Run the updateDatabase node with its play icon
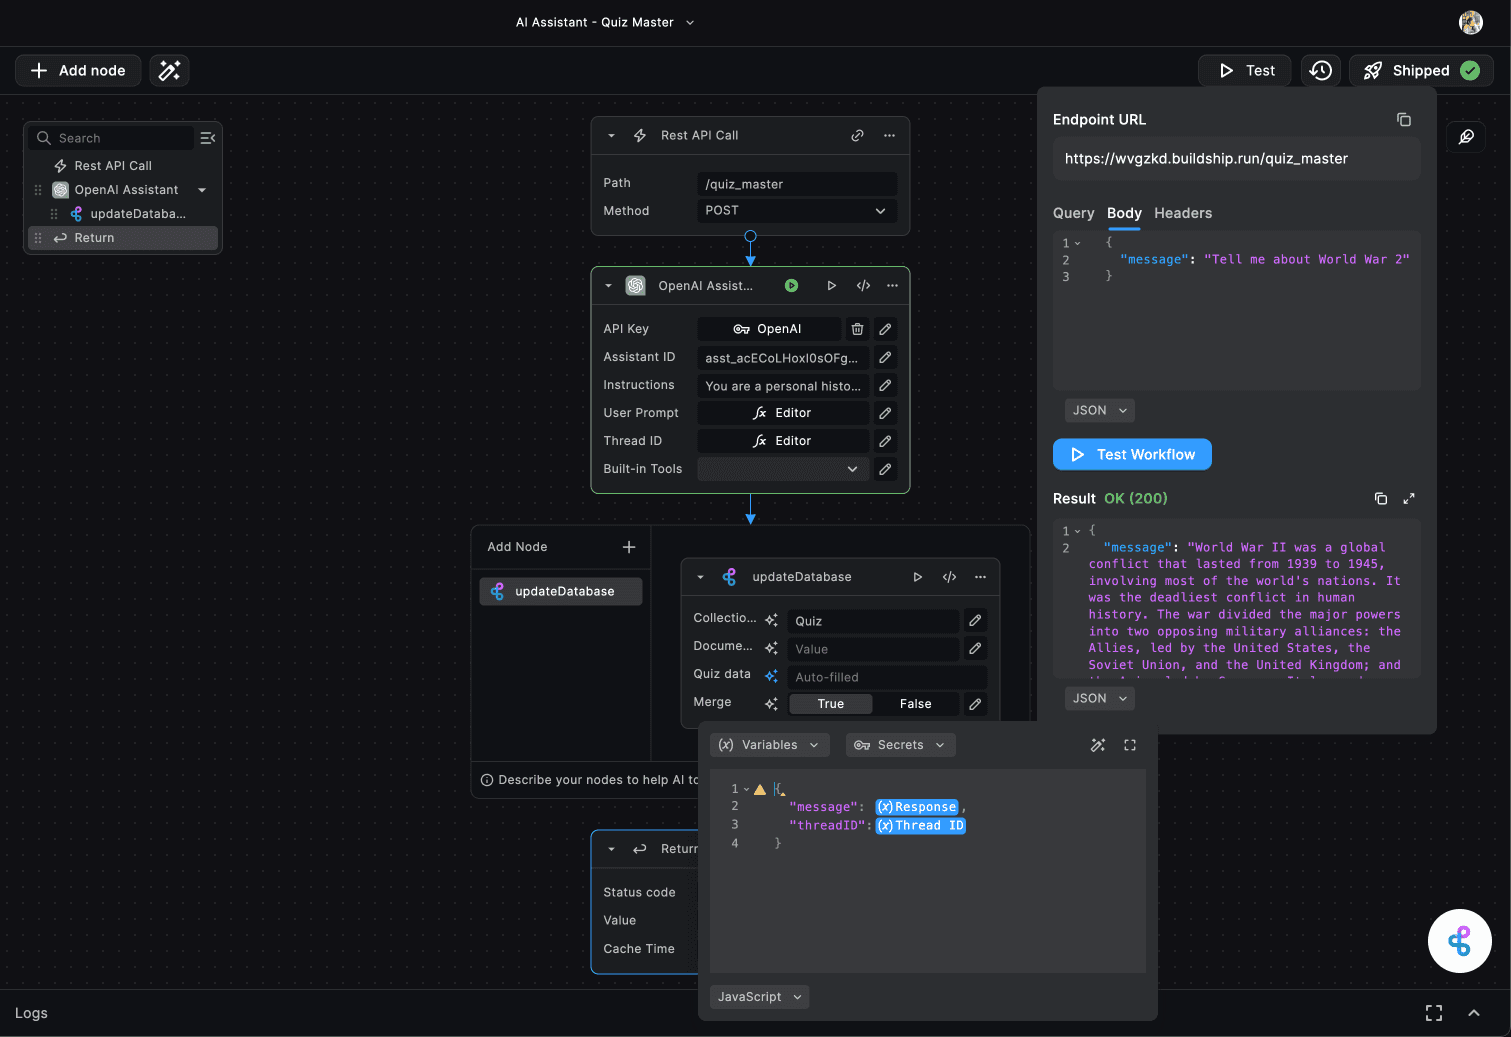Viewport: 1511px width, 1037px height. tap(917, 576)
